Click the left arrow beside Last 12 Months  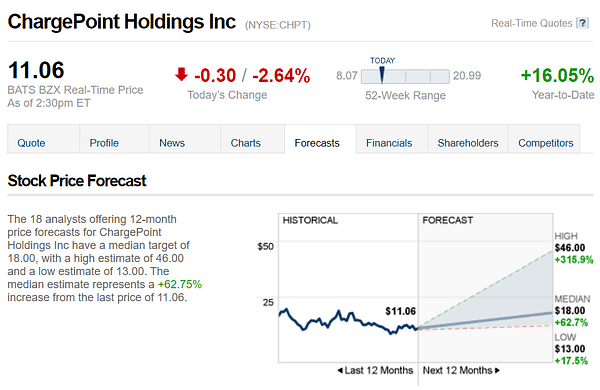tap(340, 370)
